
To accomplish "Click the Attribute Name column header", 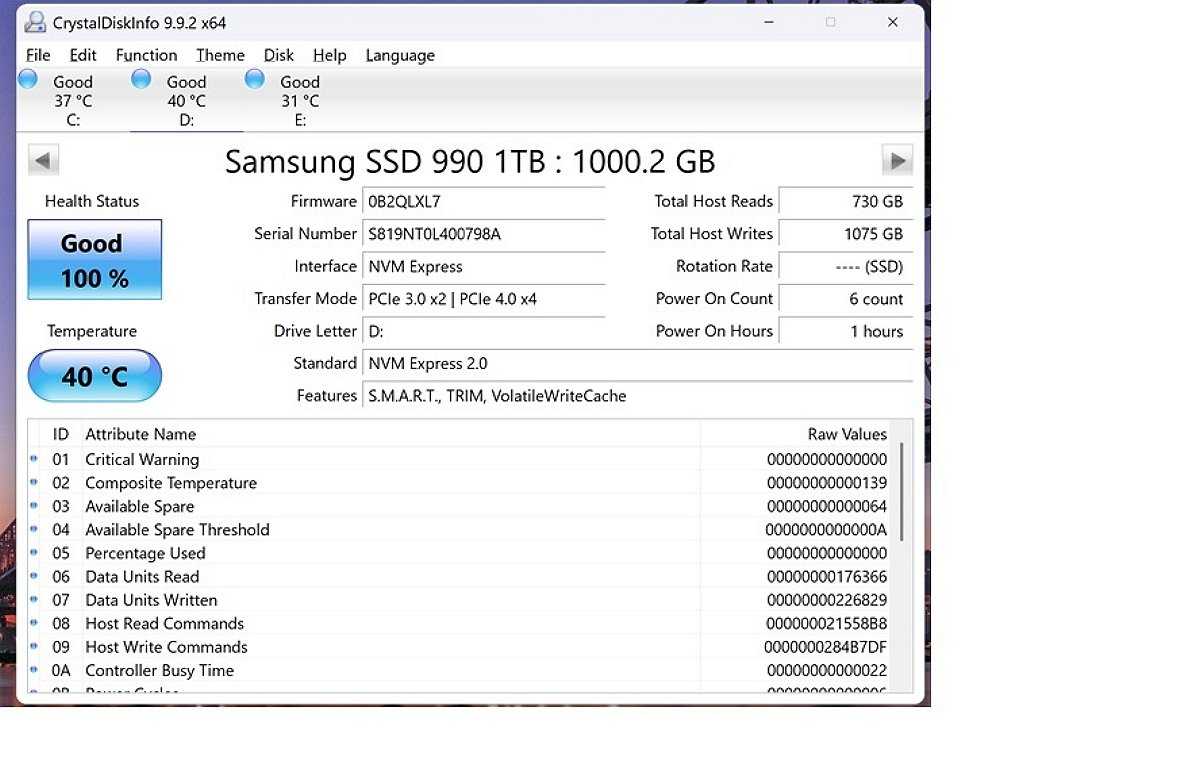I will [141, 434].
